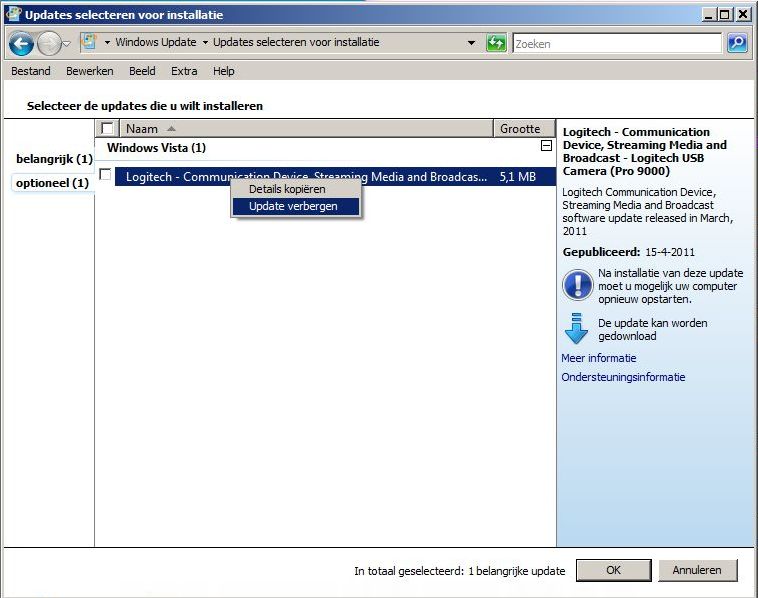
Task: Click the search magnifier icon
Action: point(736,43)
